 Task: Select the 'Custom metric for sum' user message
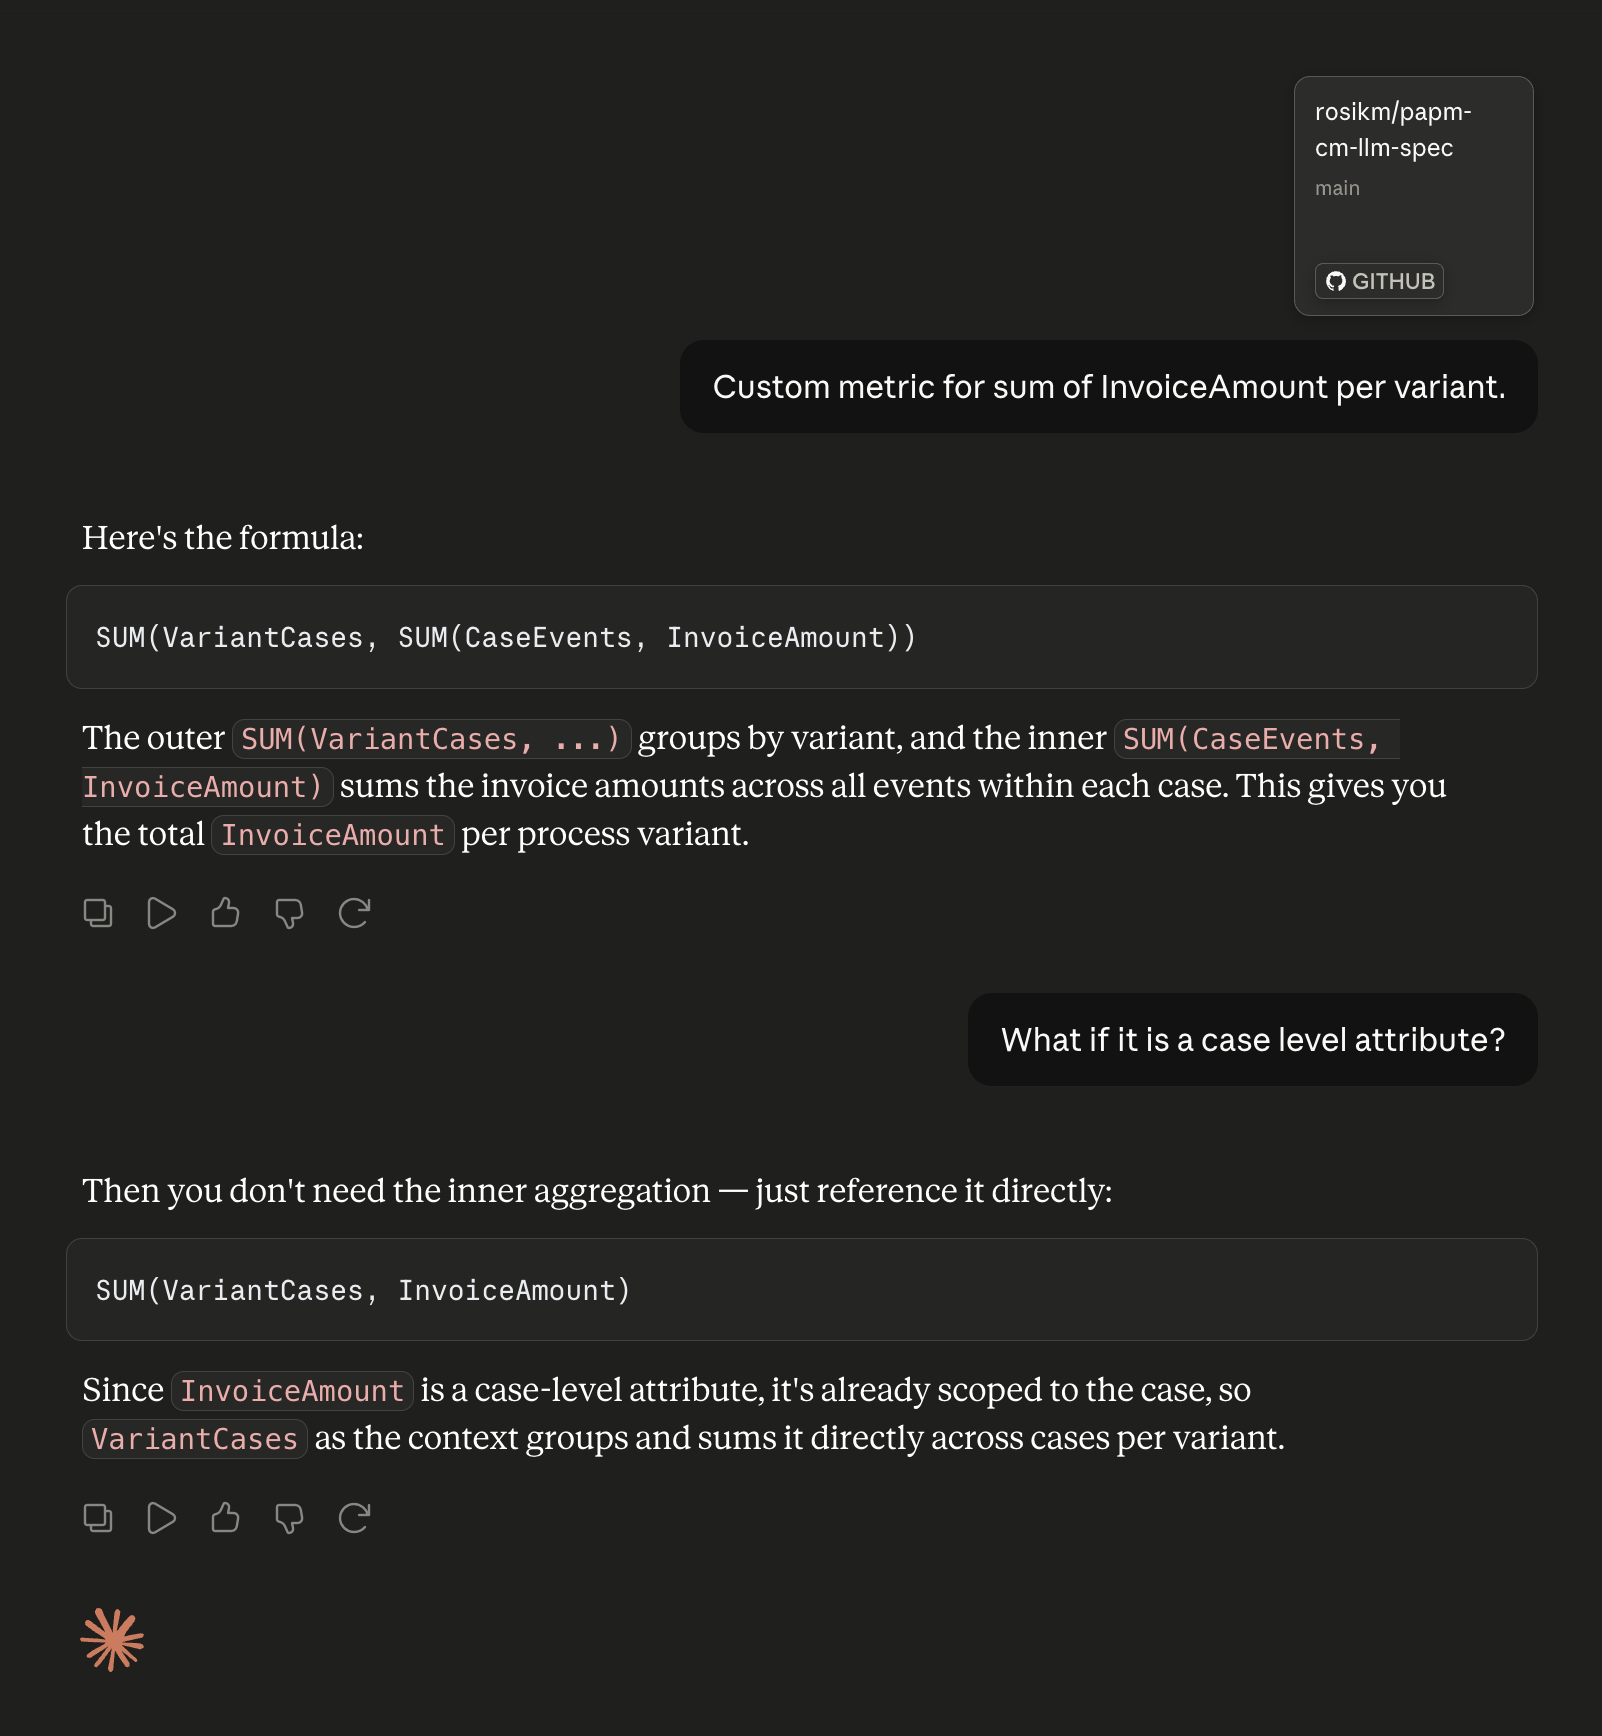(1109, 387)
